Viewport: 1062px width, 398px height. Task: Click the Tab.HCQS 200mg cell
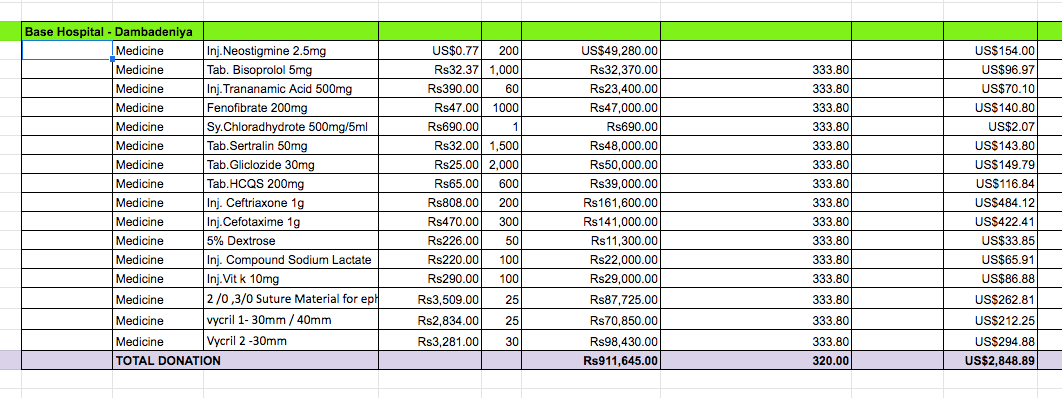click(291, 183)
